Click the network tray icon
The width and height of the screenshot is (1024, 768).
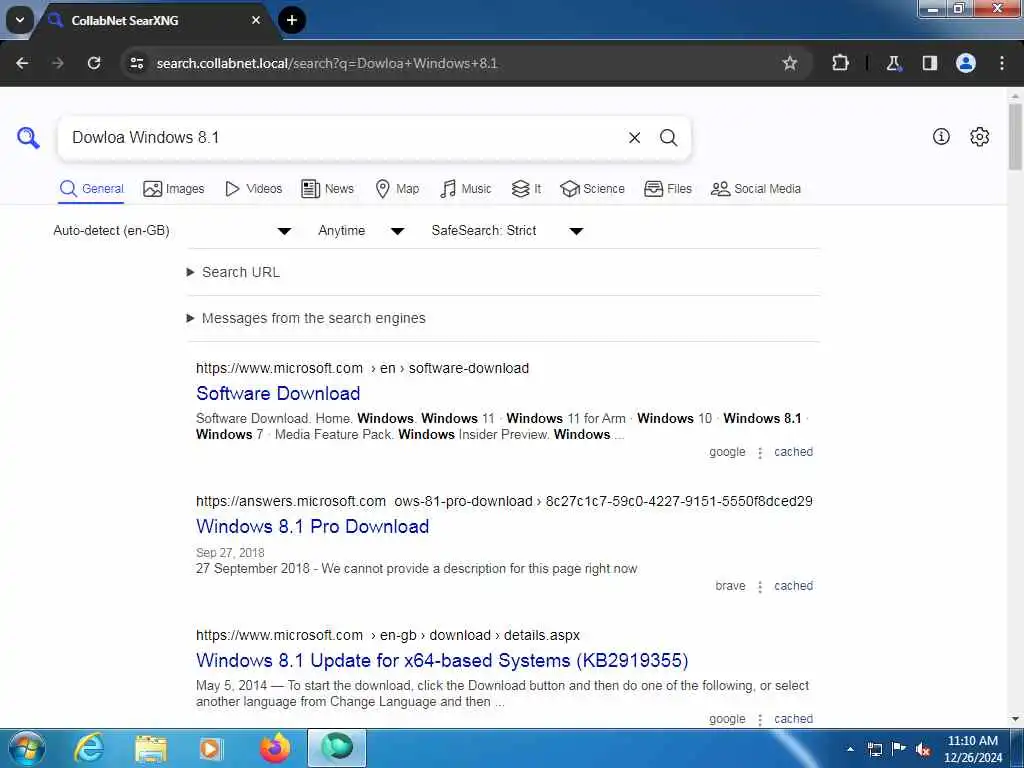[x=874, y=749]
